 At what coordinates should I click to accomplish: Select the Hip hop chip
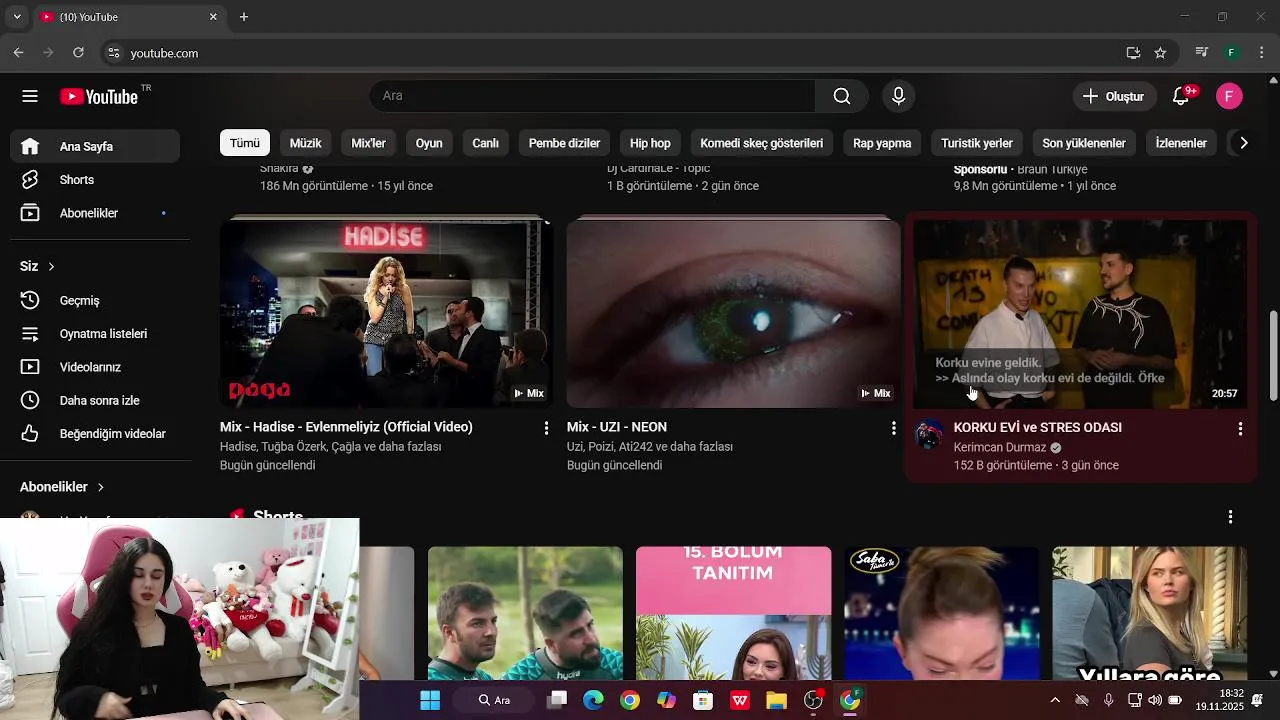pos(650,143)
